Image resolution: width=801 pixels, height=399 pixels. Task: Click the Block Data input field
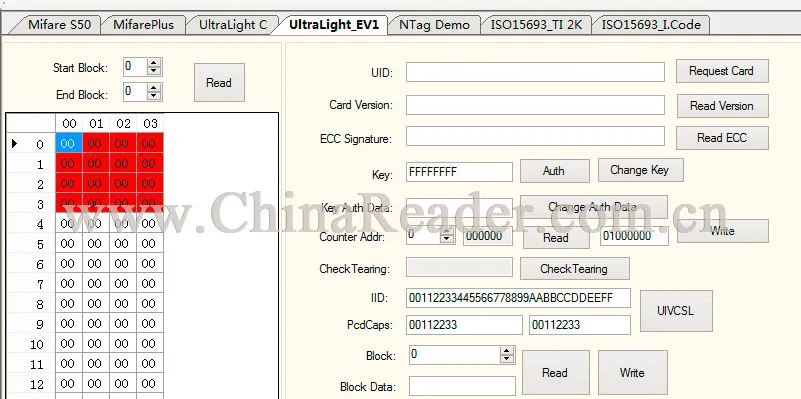click(462, 386)
